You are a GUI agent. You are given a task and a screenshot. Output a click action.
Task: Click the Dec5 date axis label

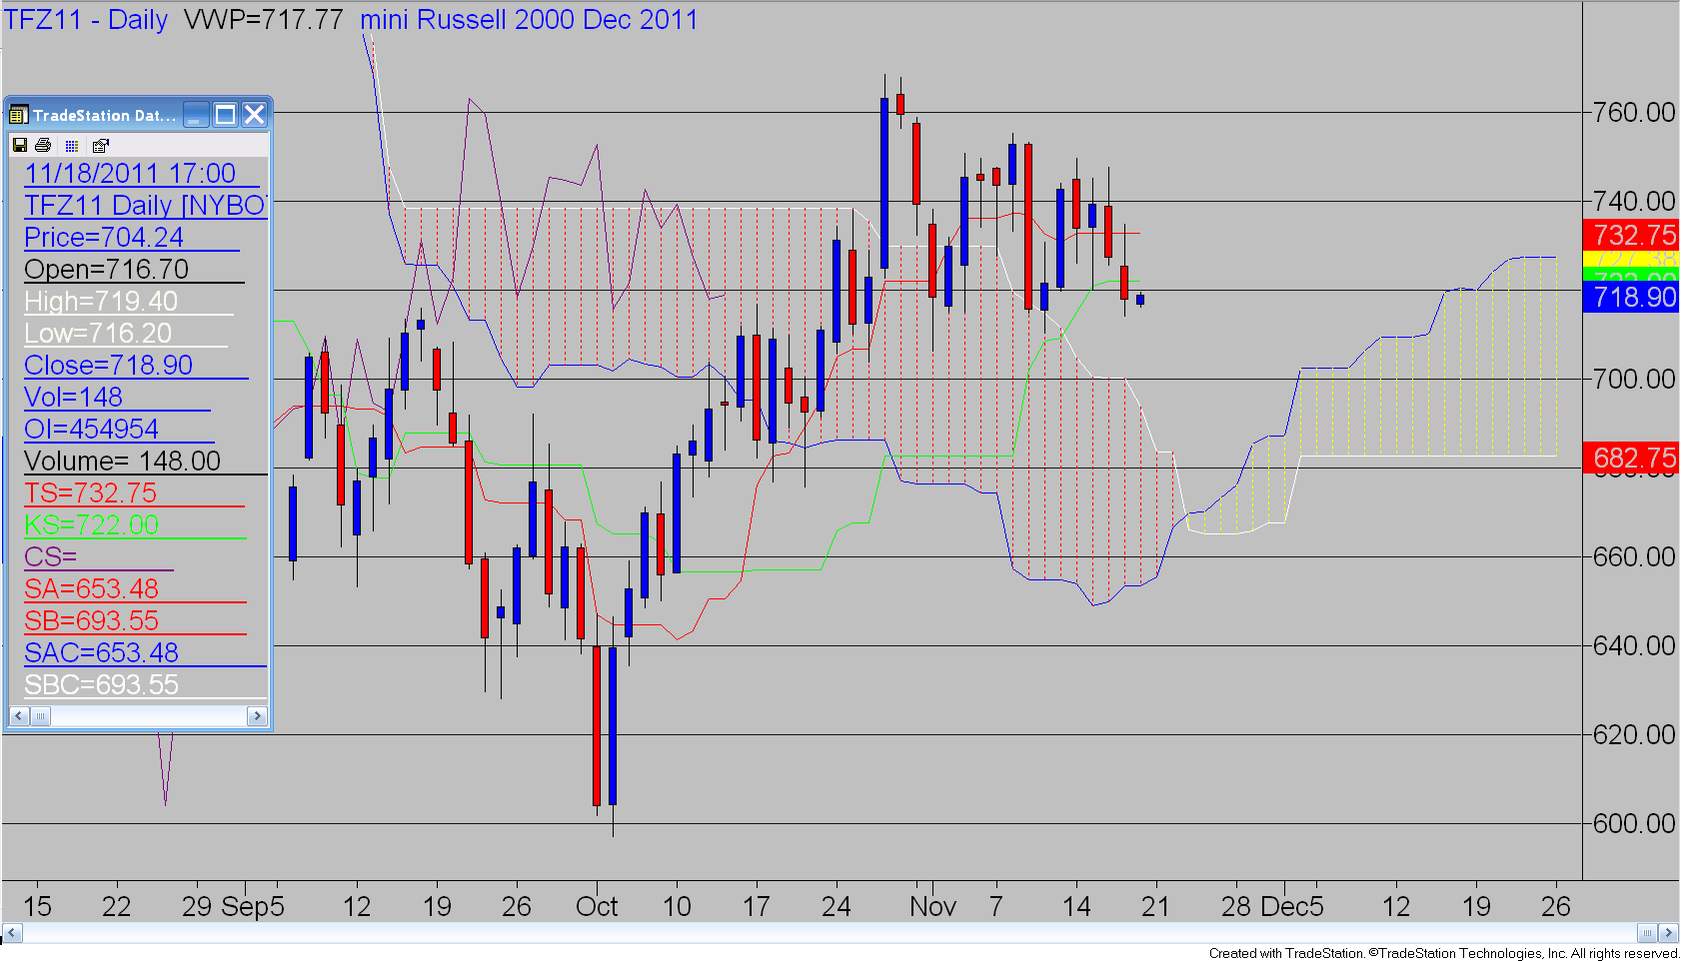1292,907
